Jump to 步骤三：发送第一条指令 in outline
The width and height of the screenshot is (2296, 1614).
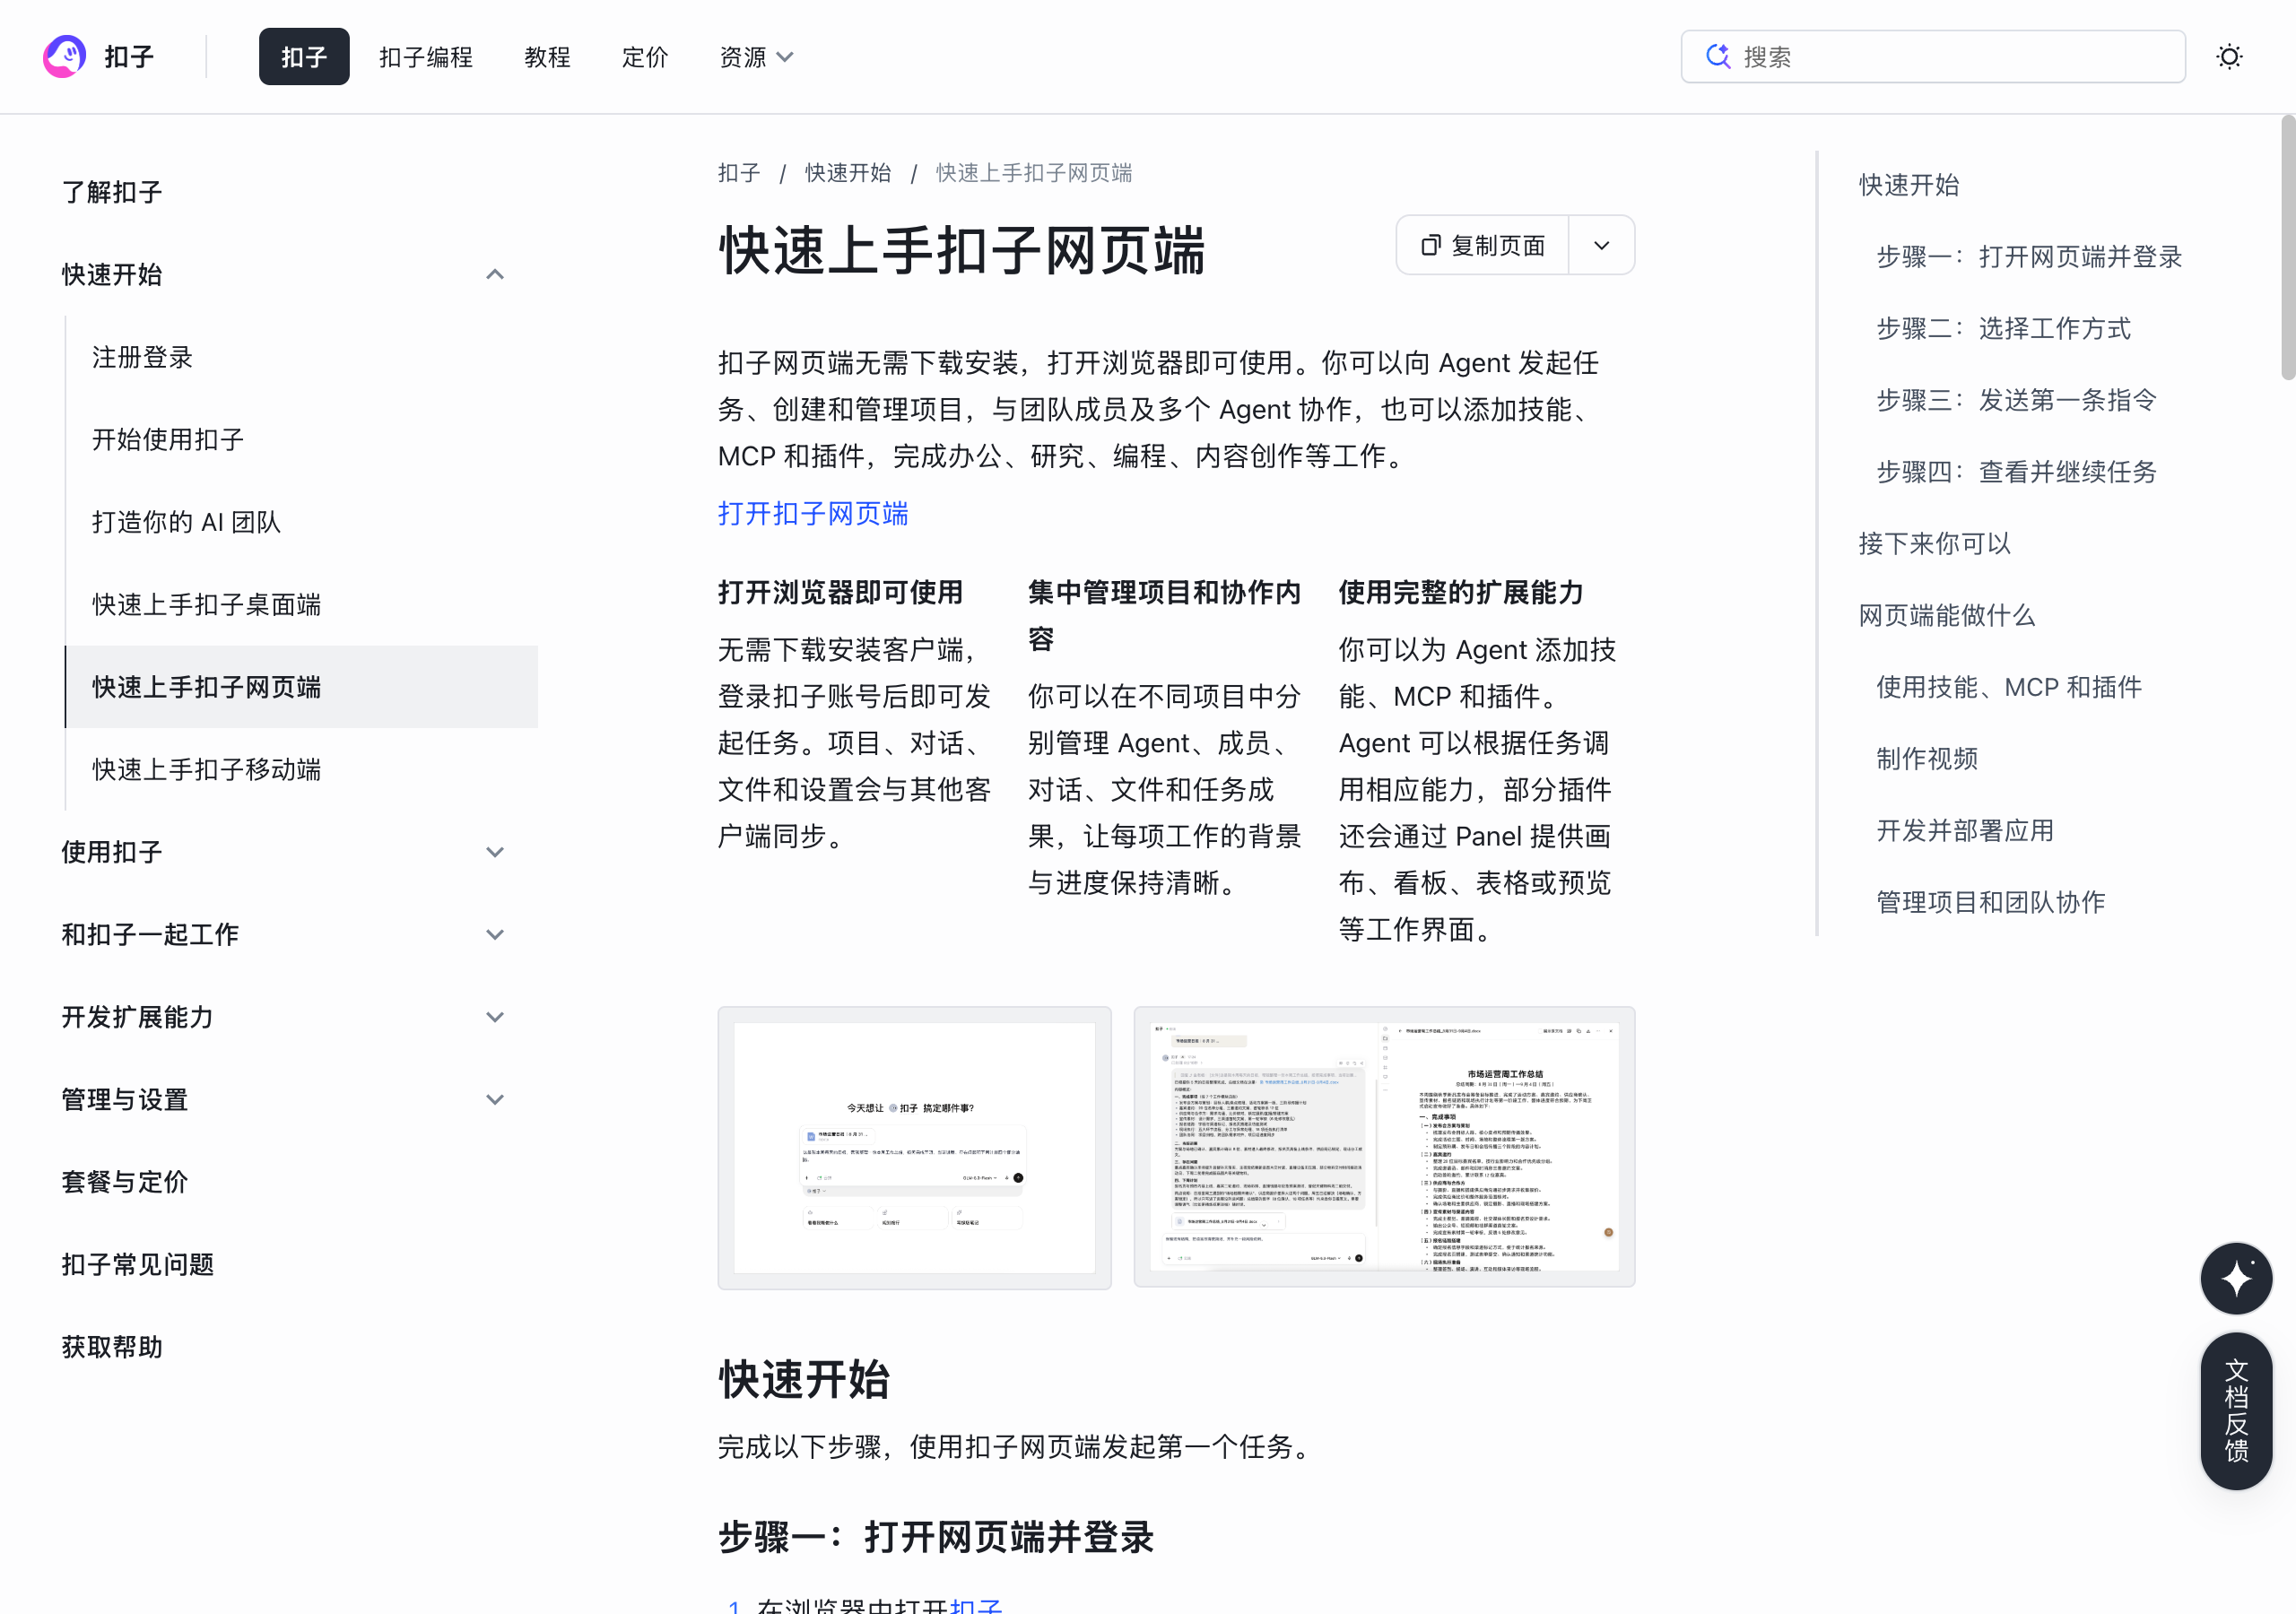2016,400
